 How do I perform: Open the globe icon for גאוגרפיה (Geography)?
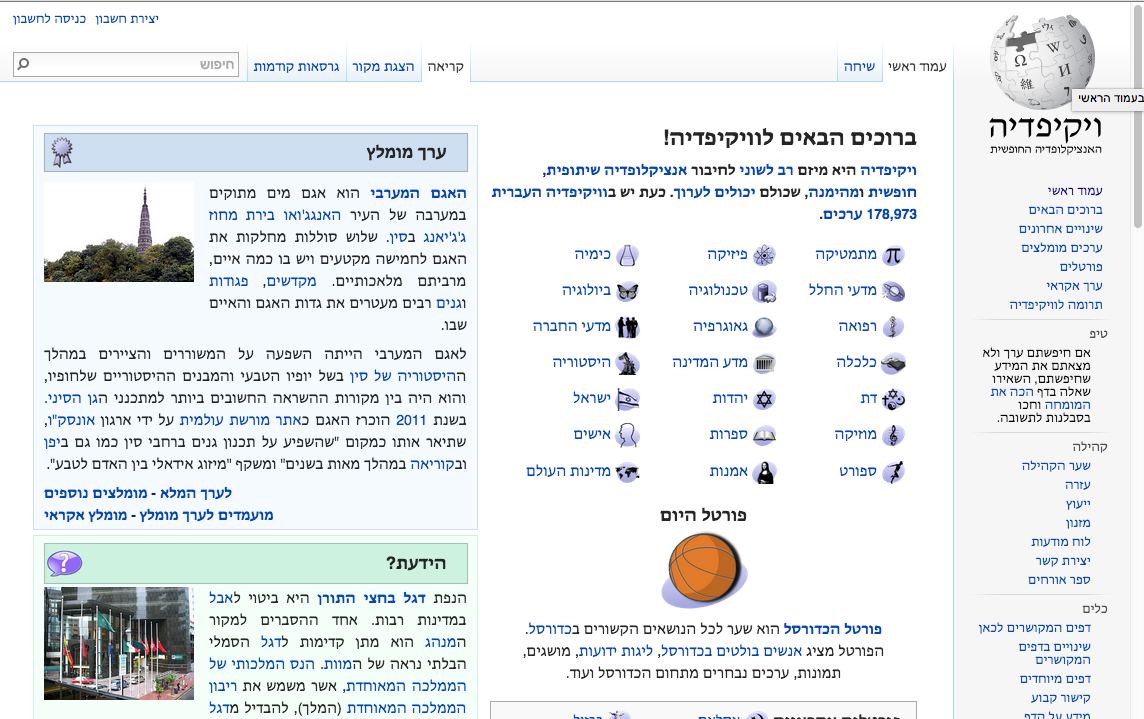[x=765, y=327]
